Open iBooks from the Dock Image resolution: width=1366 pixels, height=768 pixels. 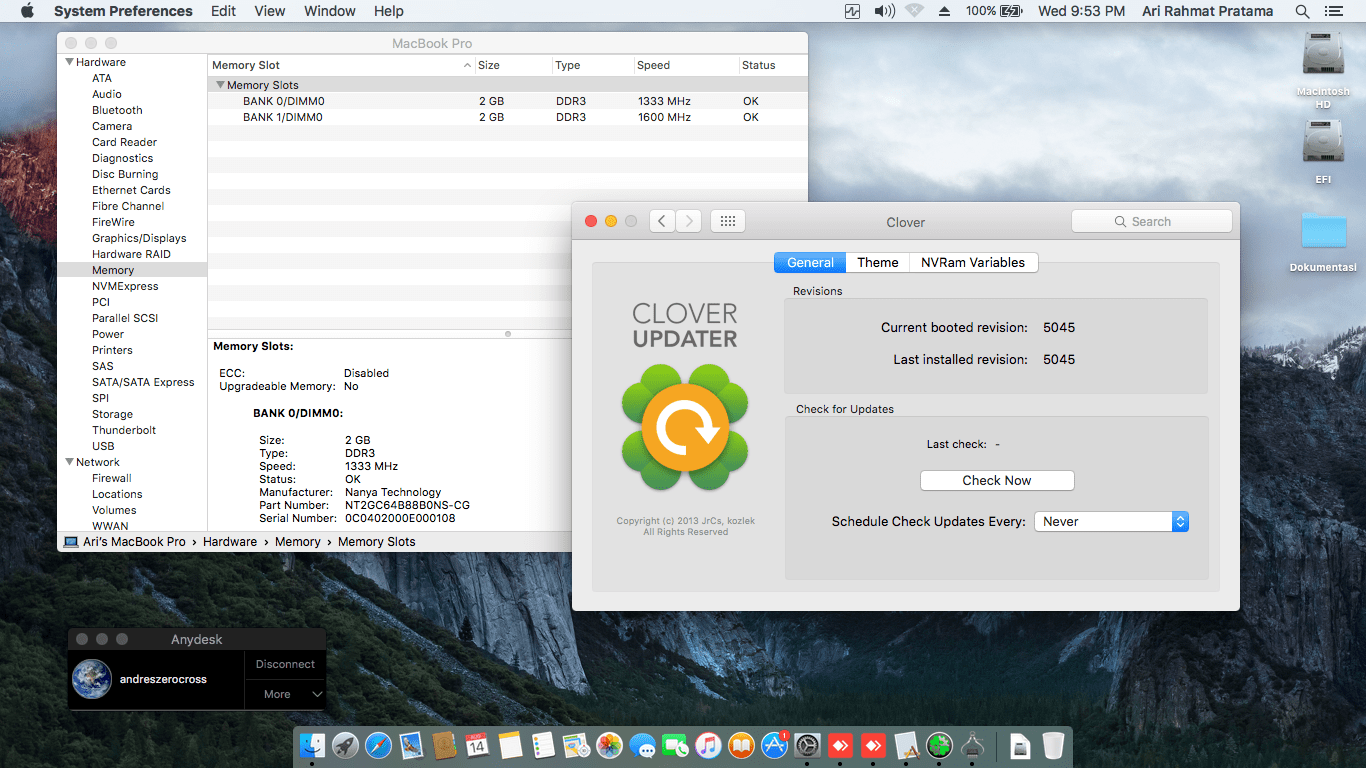741,745
